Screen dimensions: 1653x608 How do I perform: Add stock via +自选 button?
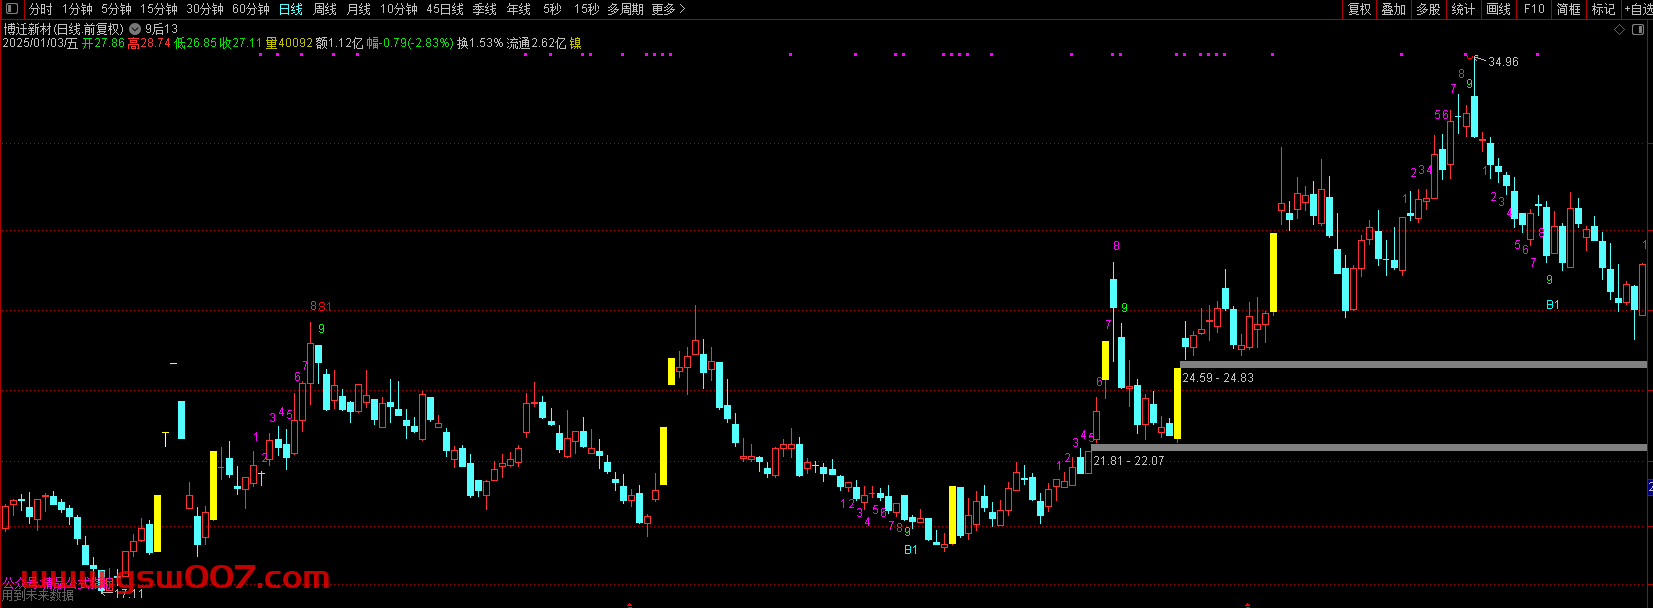(x=1638, y=9)
